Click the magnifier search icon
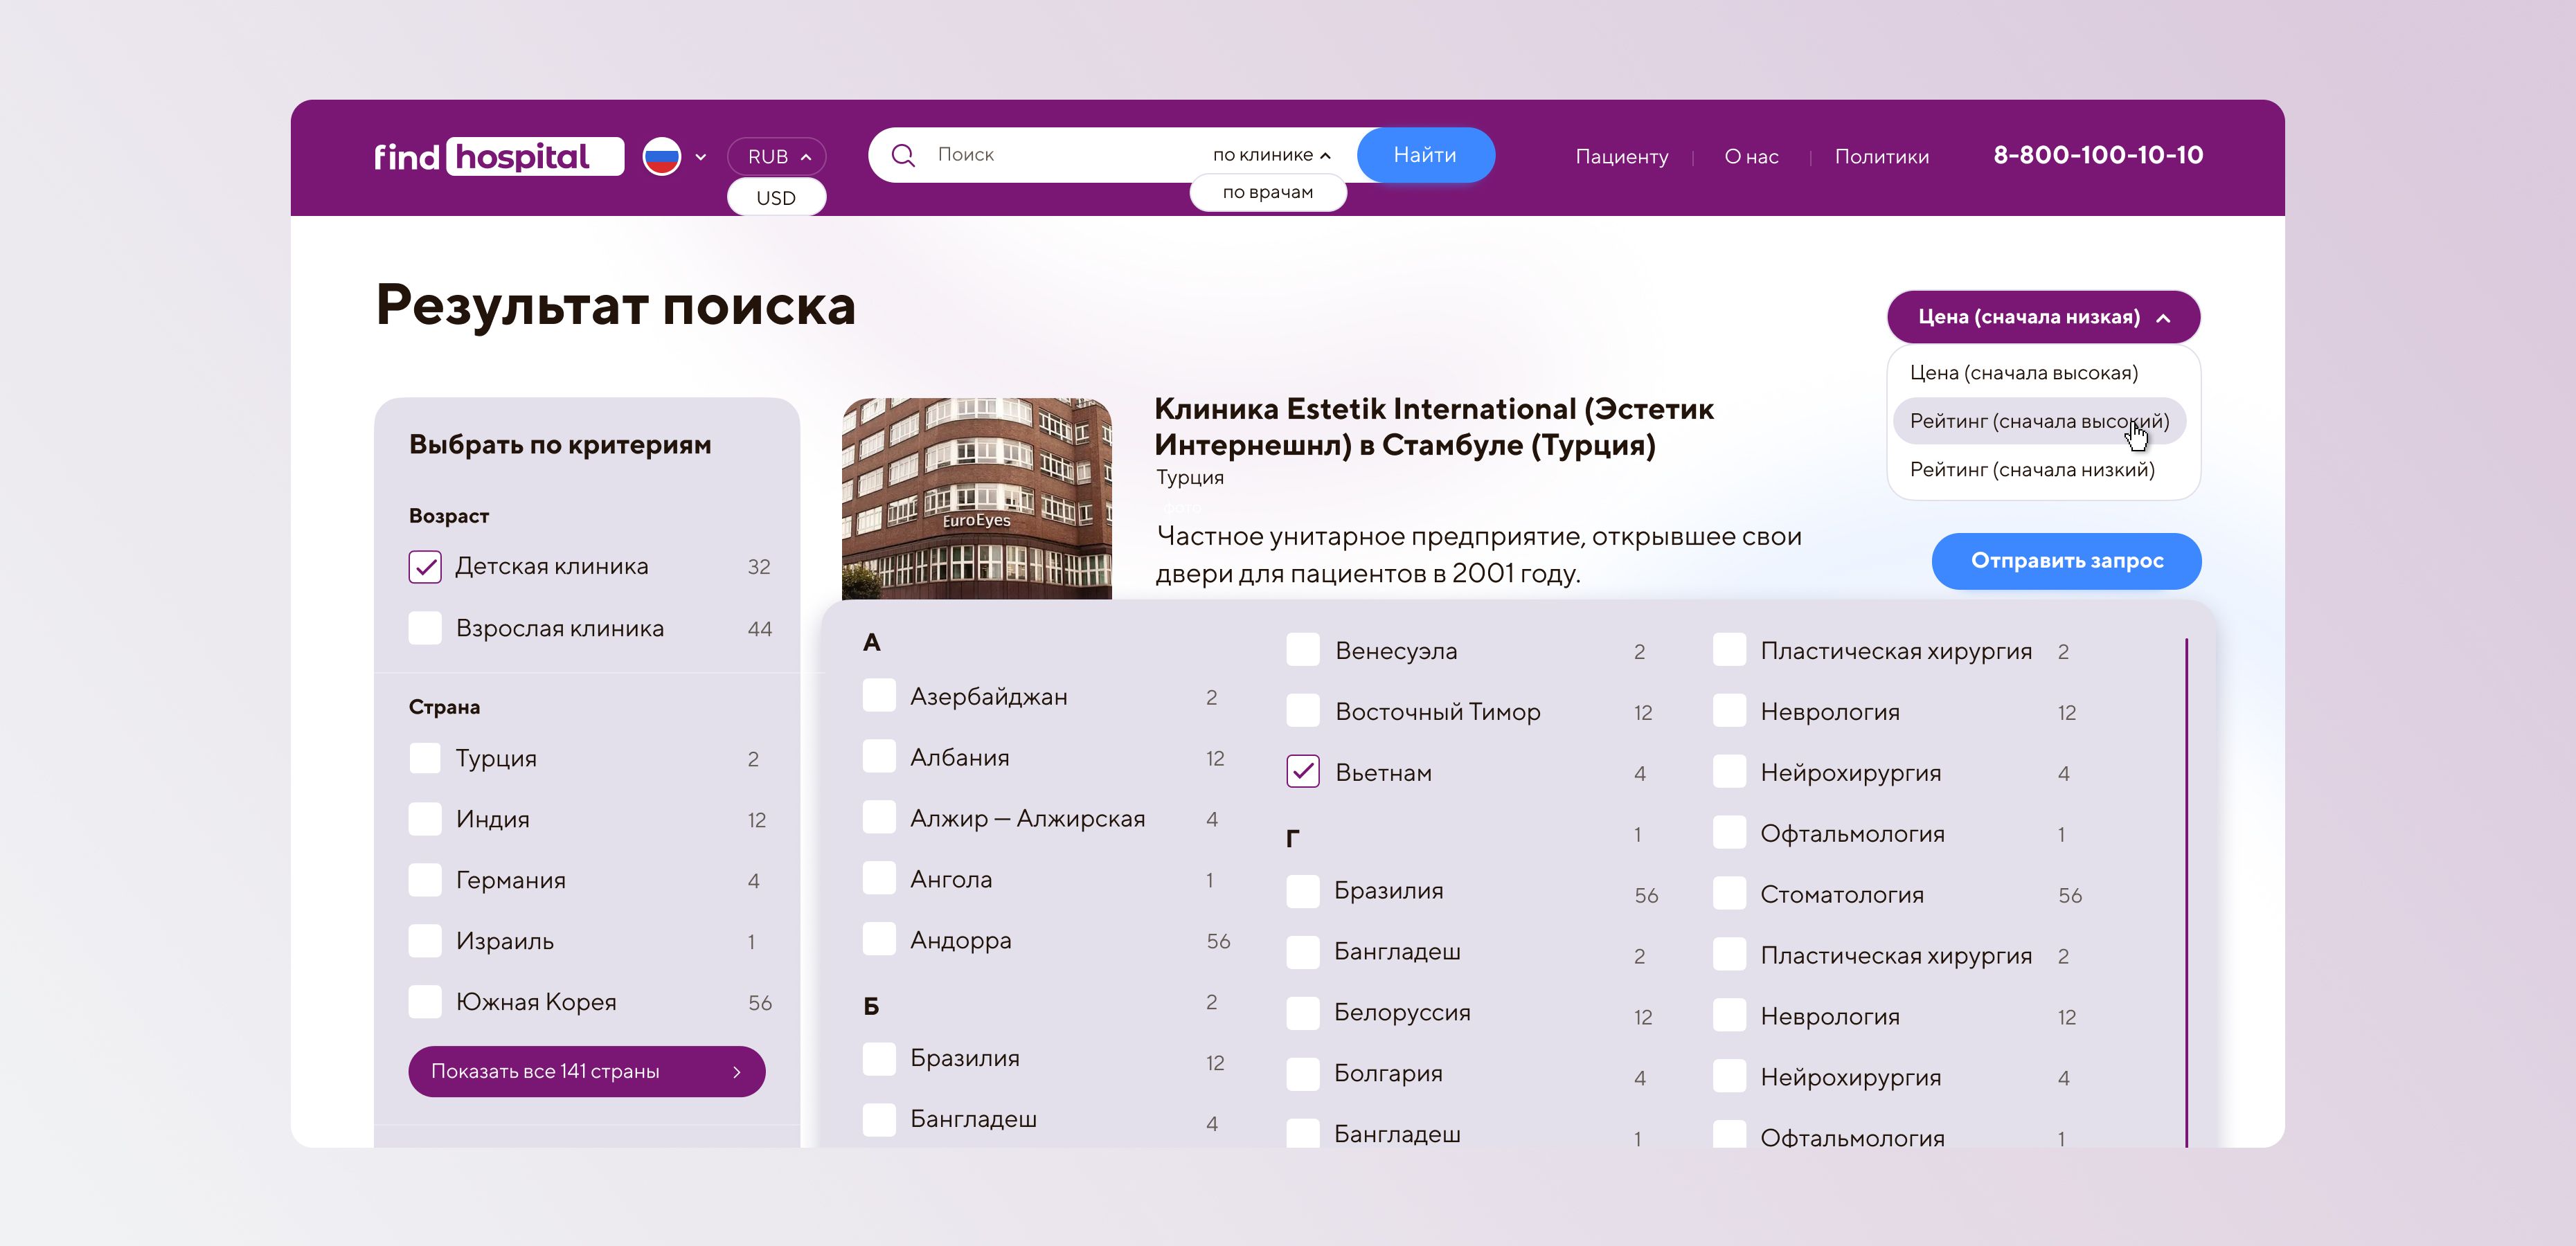 [903, 155]
